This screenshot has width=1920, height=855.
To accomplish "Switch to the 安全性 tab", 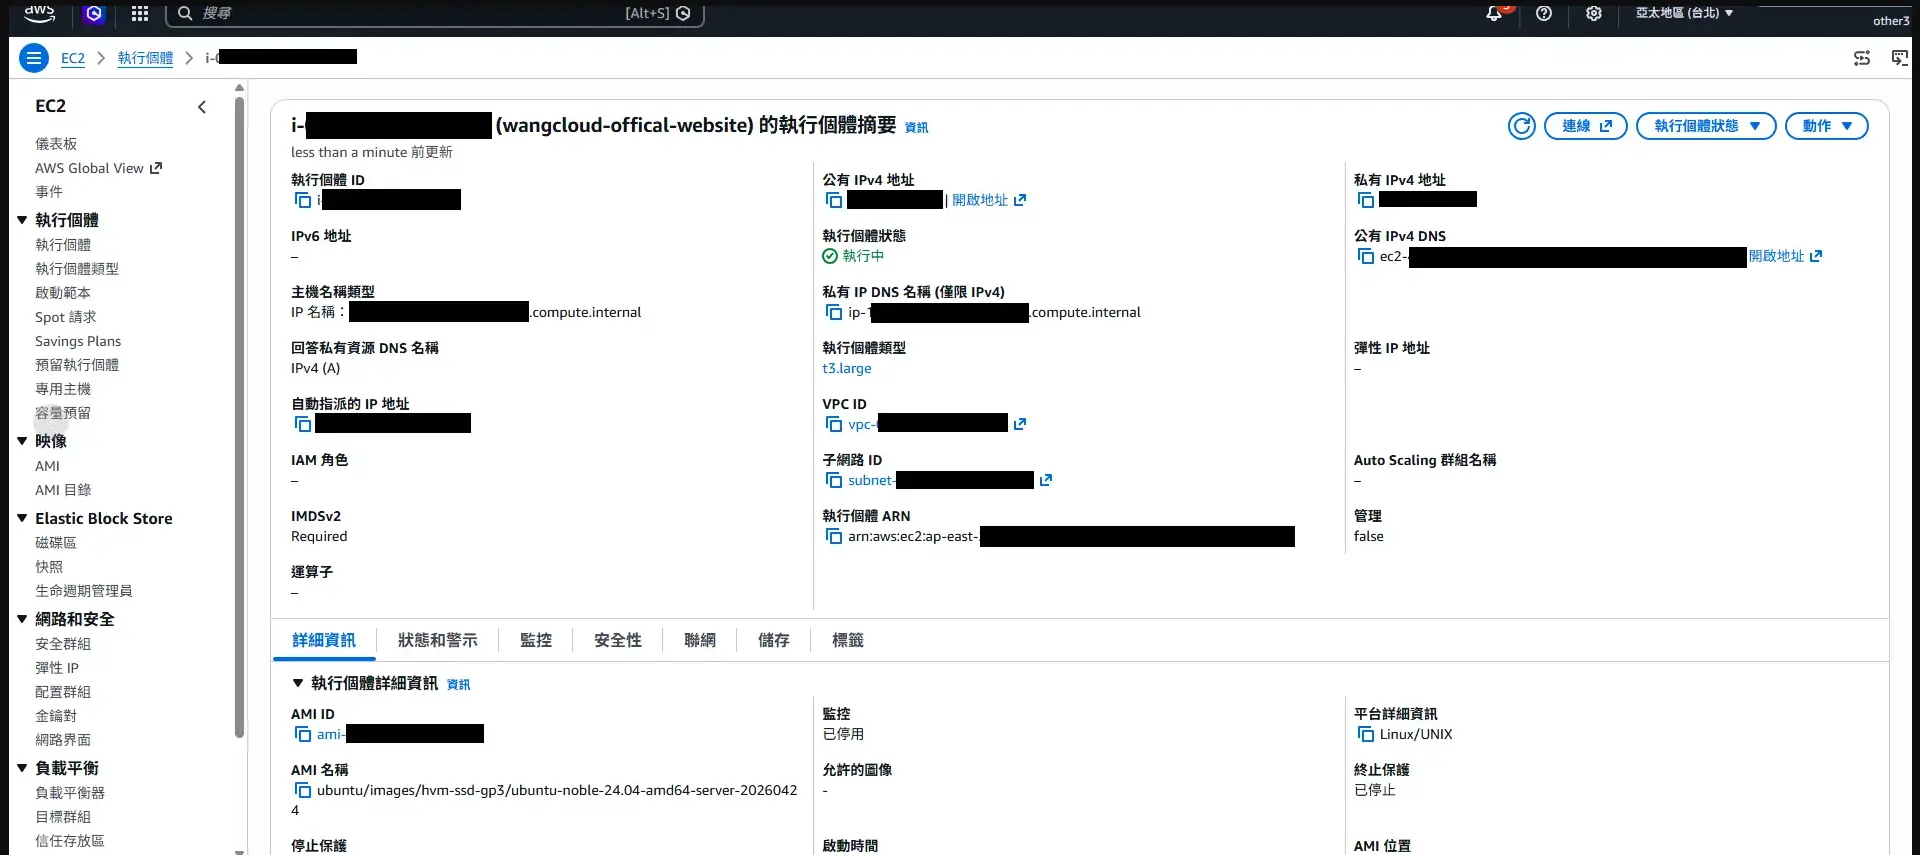I will (618, 640).
